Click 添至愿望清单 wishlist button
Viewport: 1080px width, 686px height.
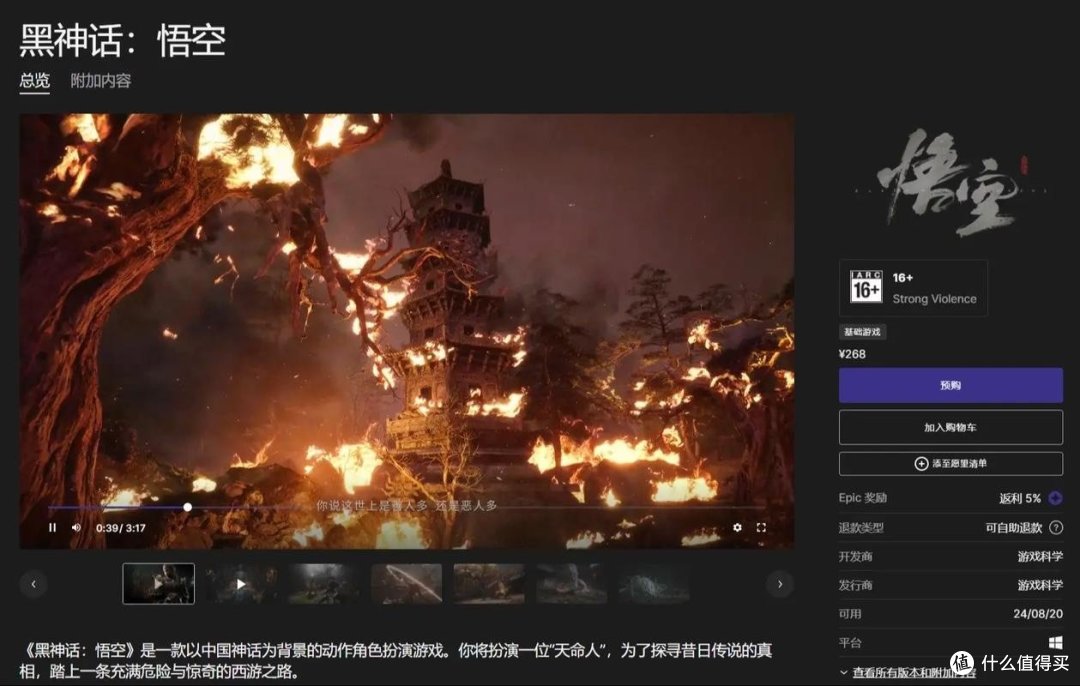click(951, 464)
